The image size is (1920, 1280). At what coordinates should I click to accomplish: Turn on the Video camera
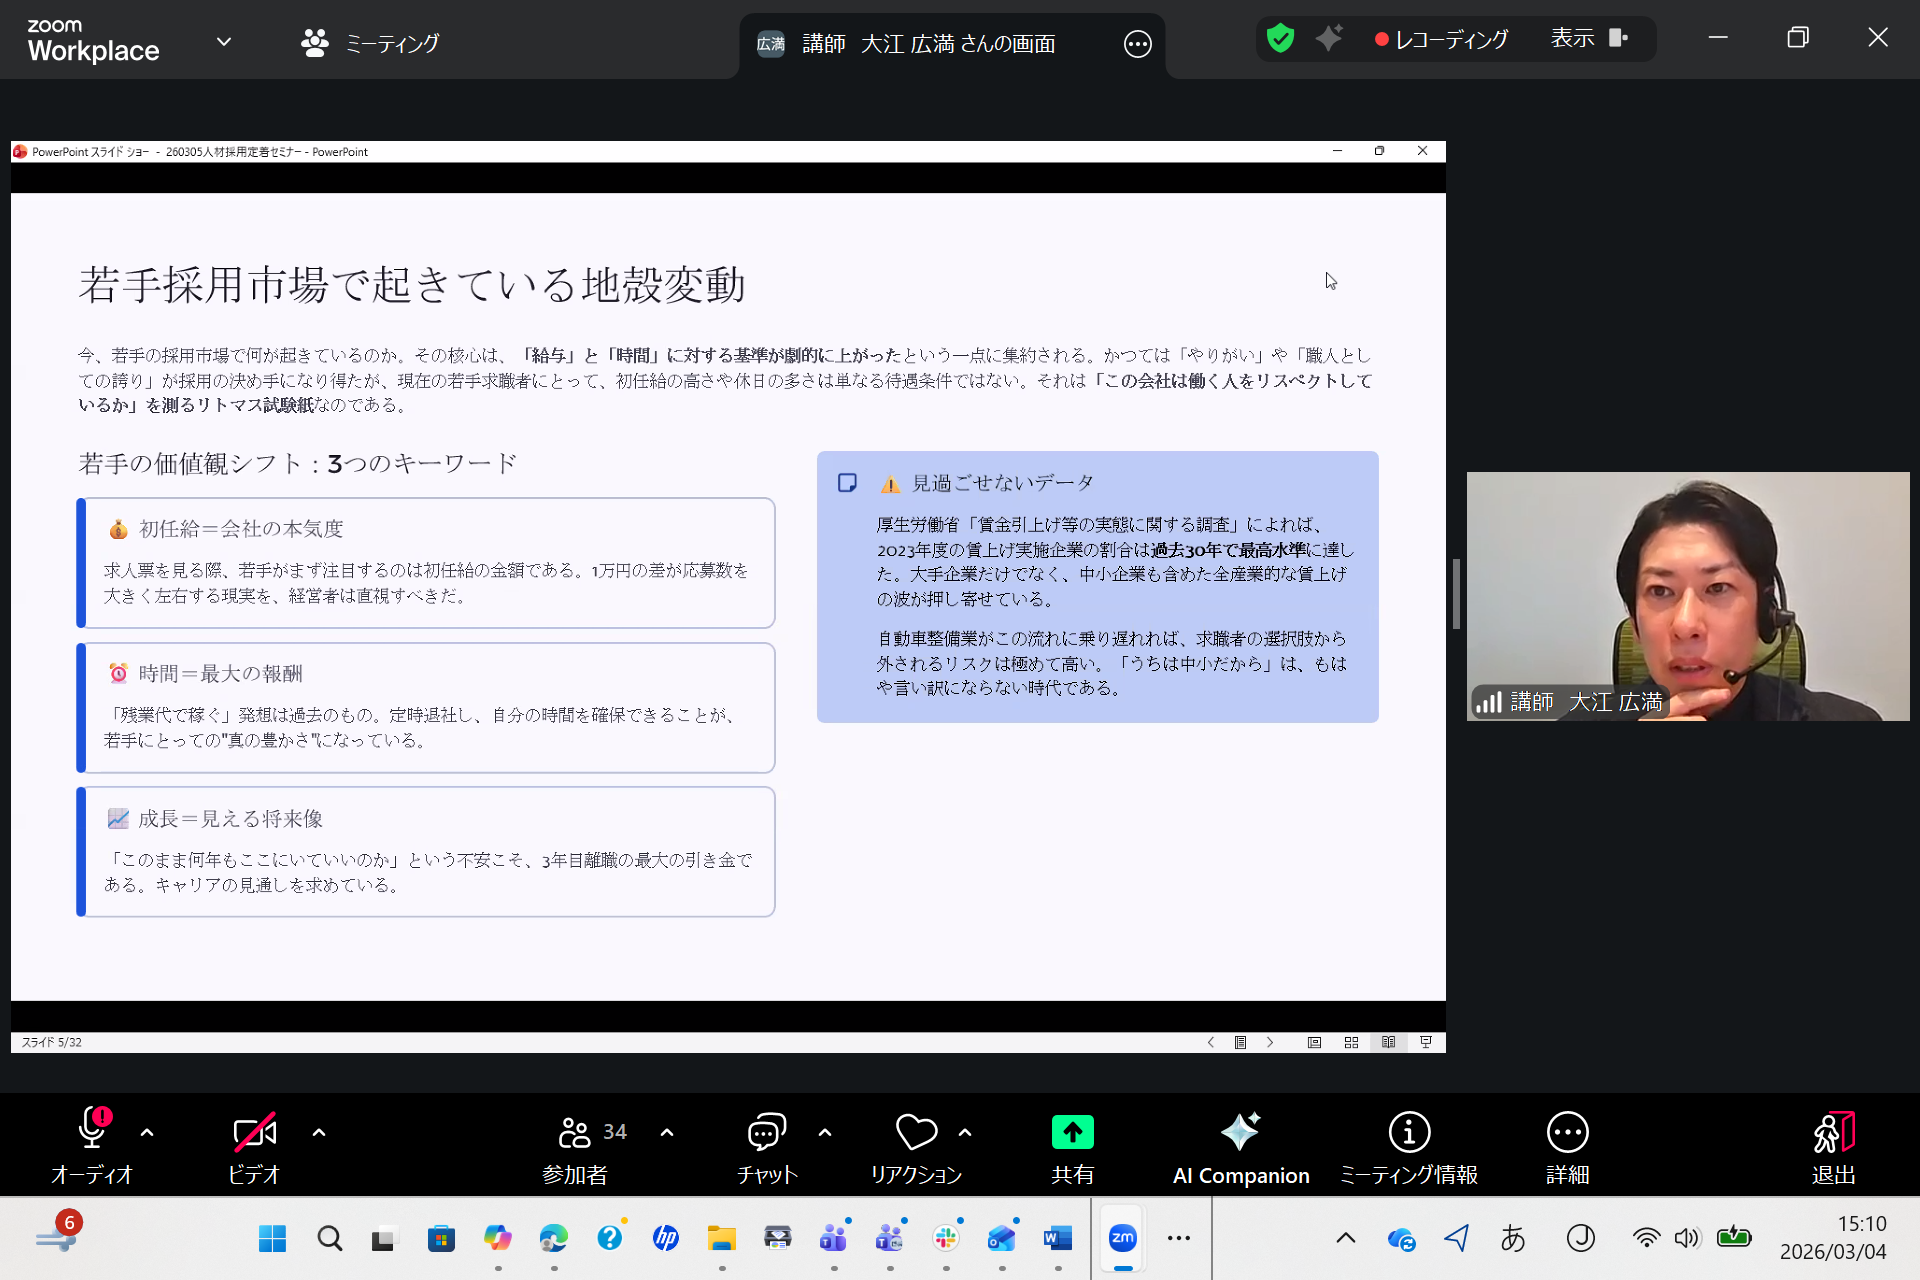(x=254, y=1133)
